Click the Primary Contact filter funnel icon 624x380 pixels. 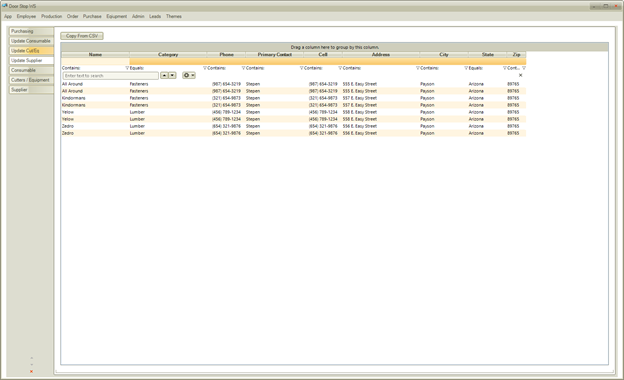pyautogui.click(x=302, y=68)
